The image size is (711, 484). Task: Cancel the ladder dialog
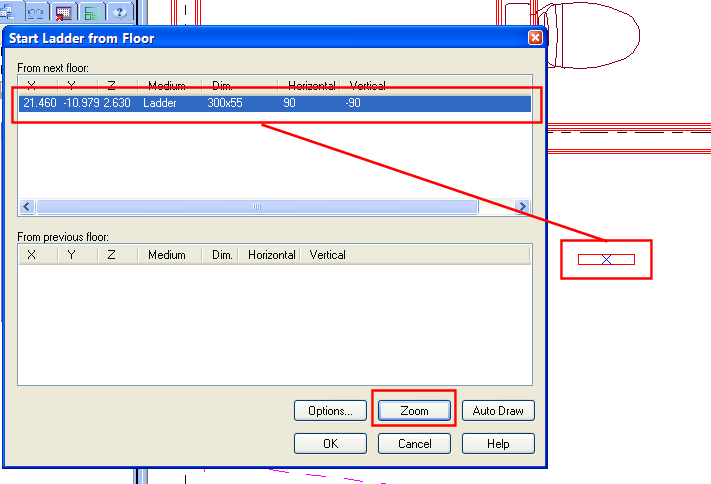tap(414, 443)
